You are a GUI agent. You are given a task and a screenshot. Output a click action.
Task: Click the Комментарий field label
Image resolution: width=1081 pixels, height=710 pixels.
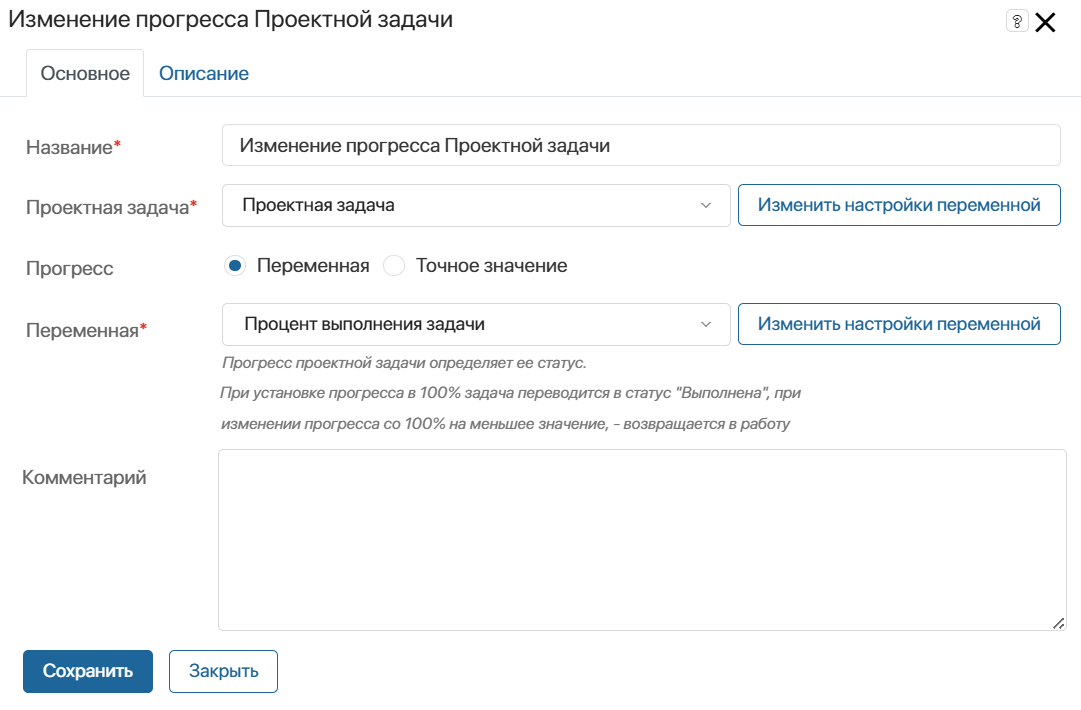click(84, 477)
